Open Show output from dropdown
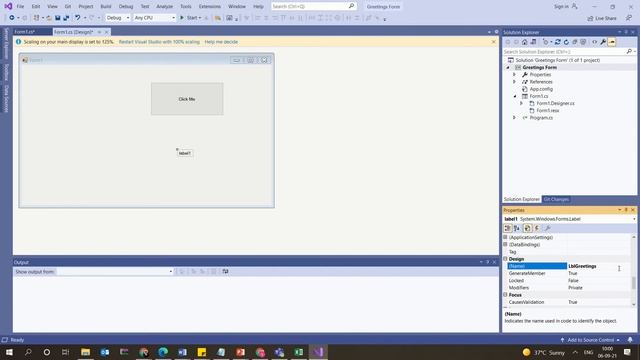The height and width of the screenshot is (360, 640). pyautogui.click(x=114, y=271)
